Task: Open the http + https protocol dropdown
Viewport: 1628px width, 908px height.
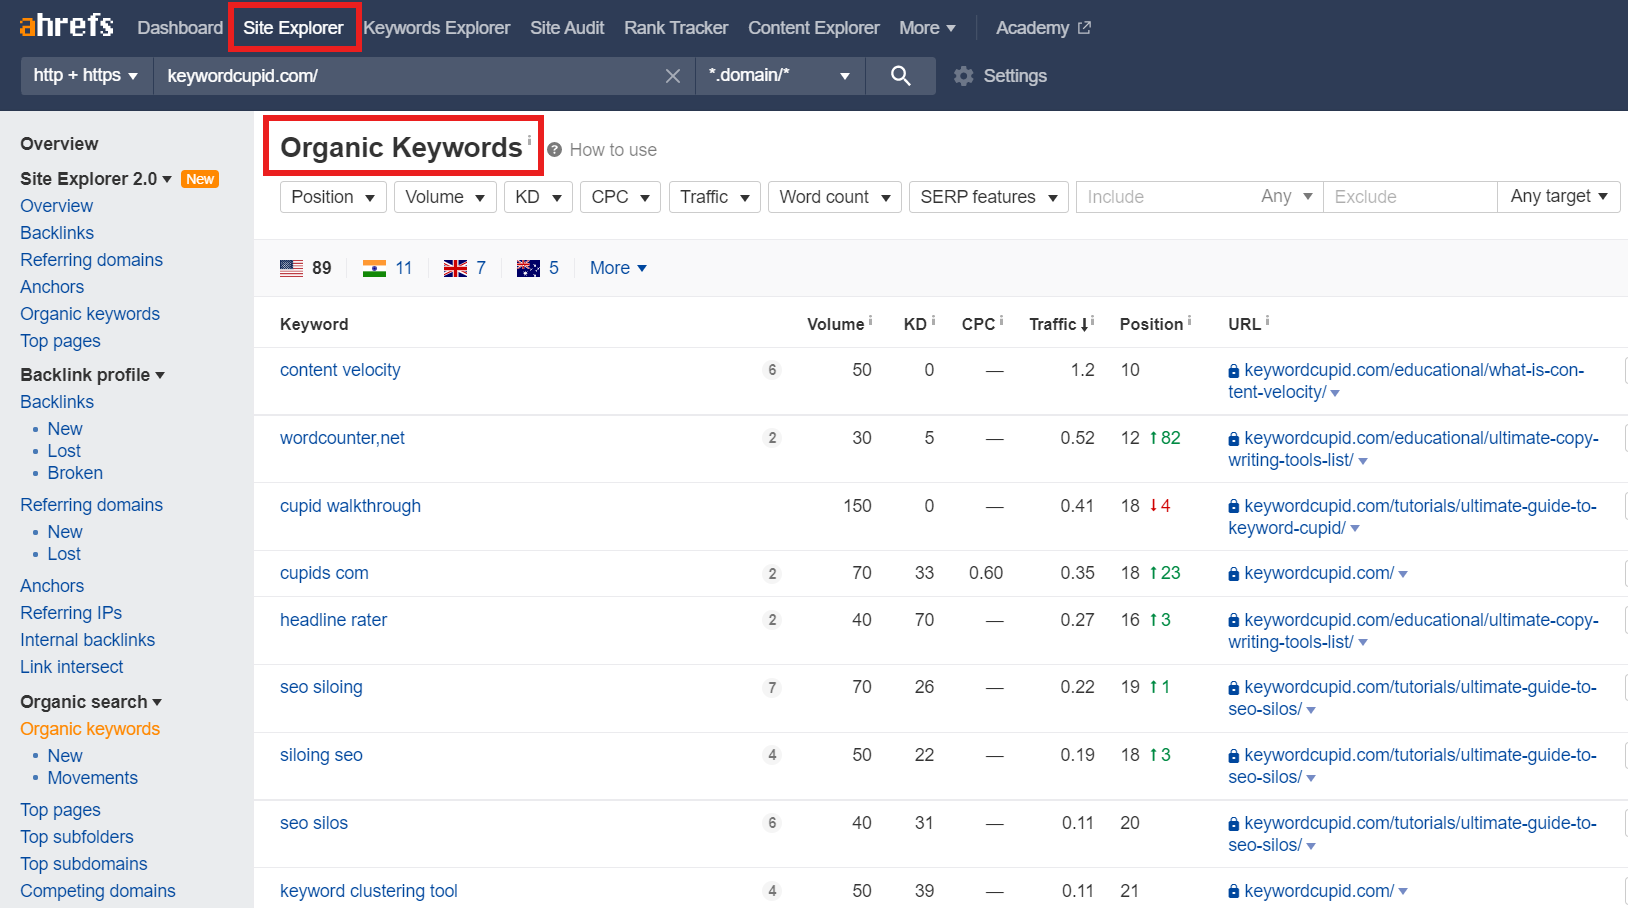Action: click(x=87, y=76)
